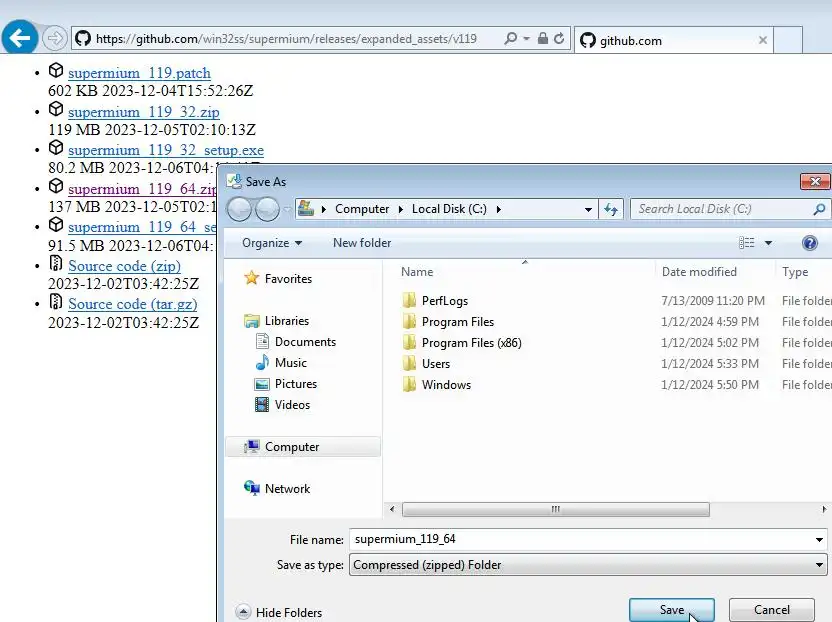Open the Save as type combo box
The width and height of the screenshot is (832, 622).
coord(588,565)
